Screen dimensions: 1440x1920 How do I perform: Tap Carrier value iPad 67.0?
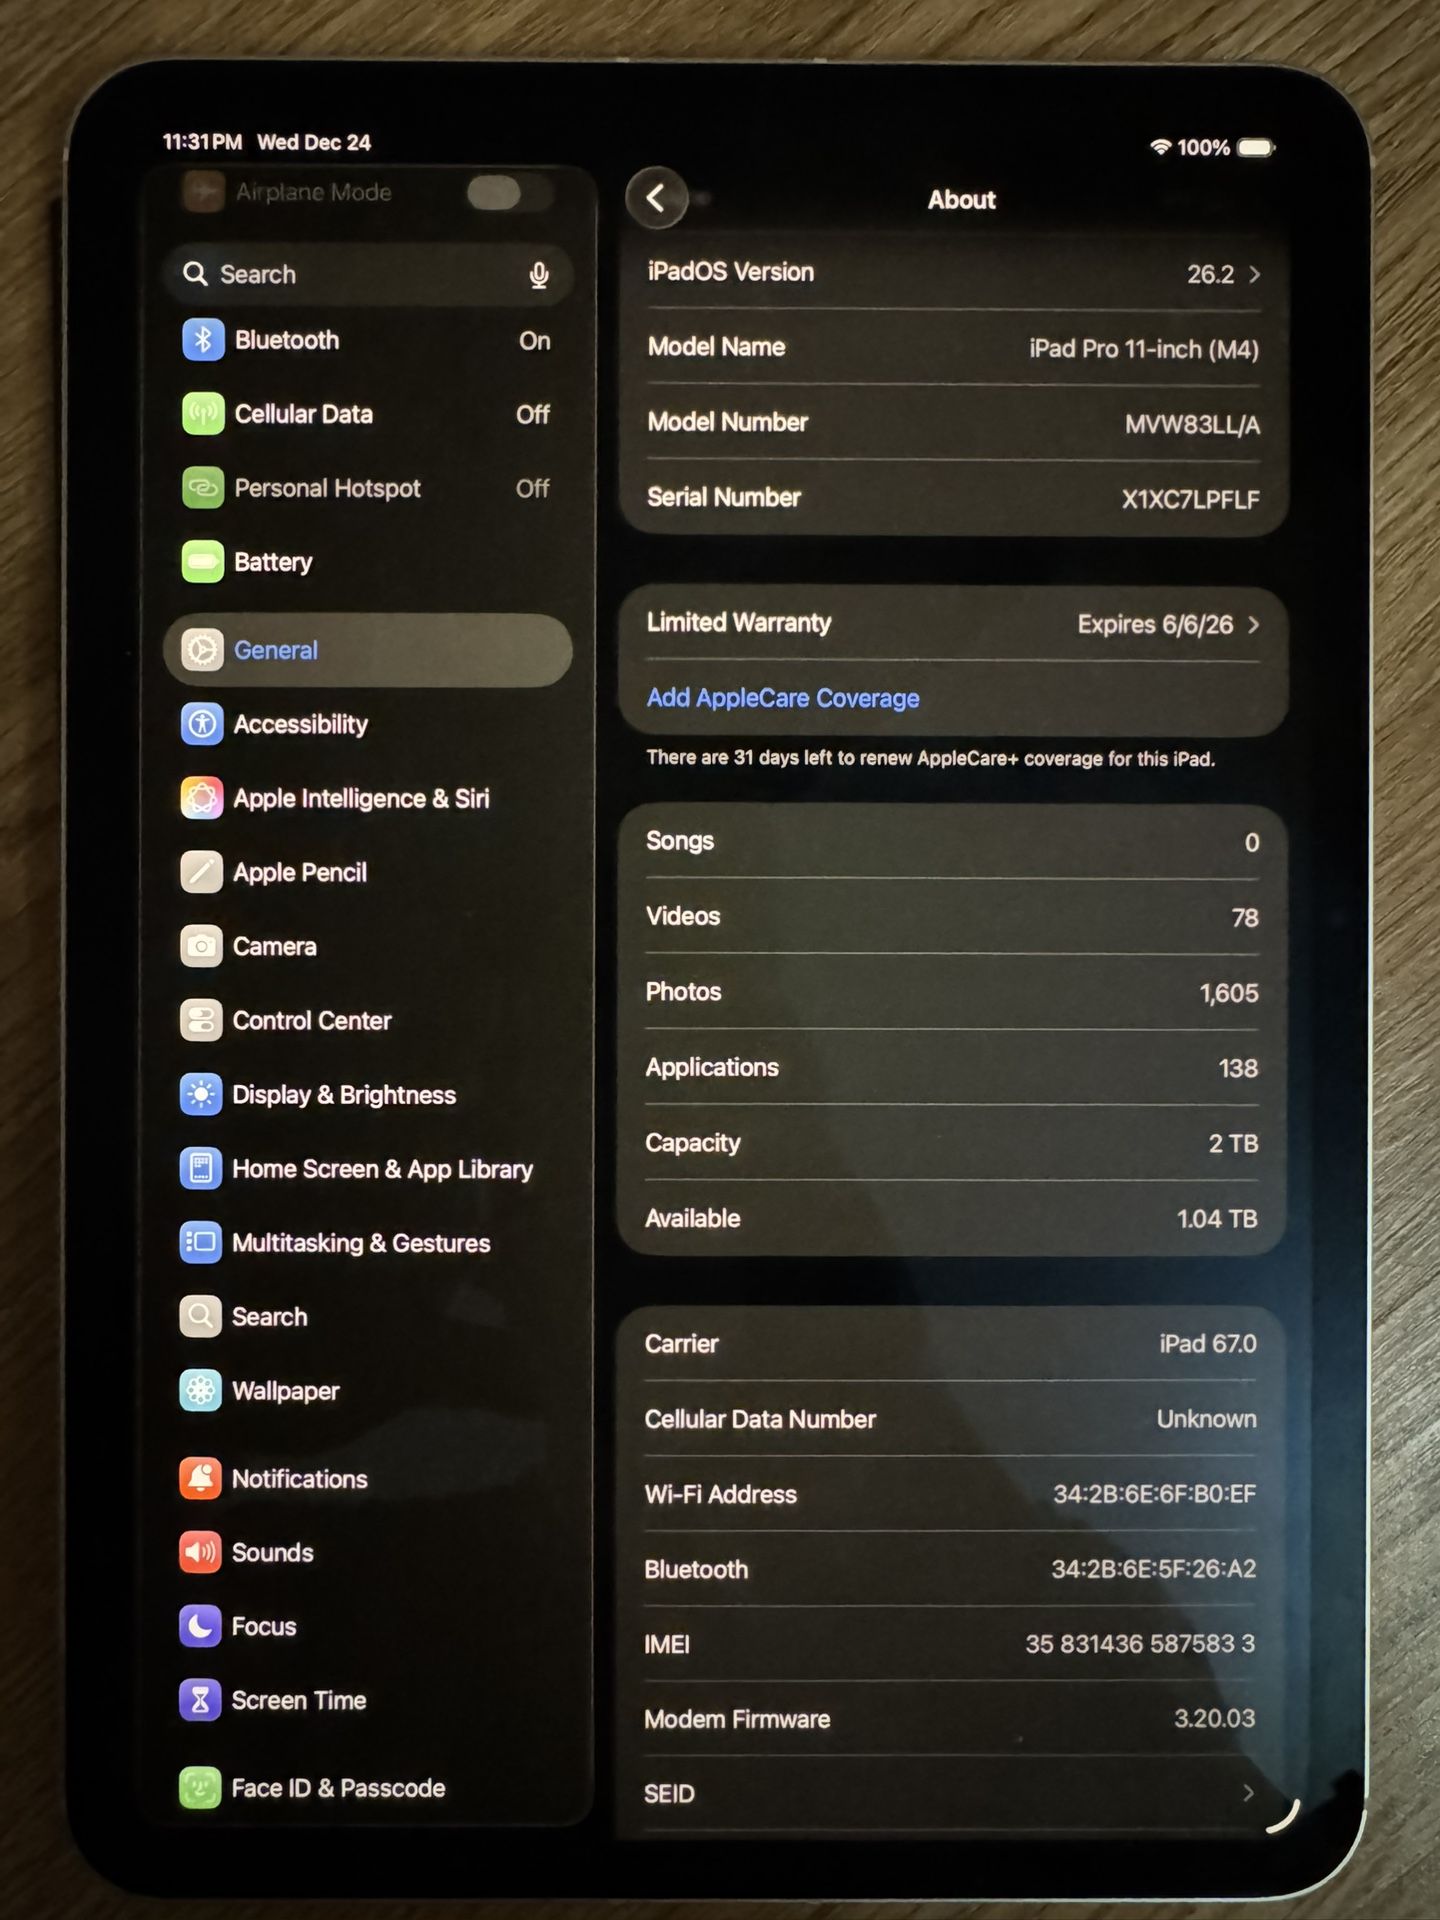pyautogui.click(x=951, y=1344)
